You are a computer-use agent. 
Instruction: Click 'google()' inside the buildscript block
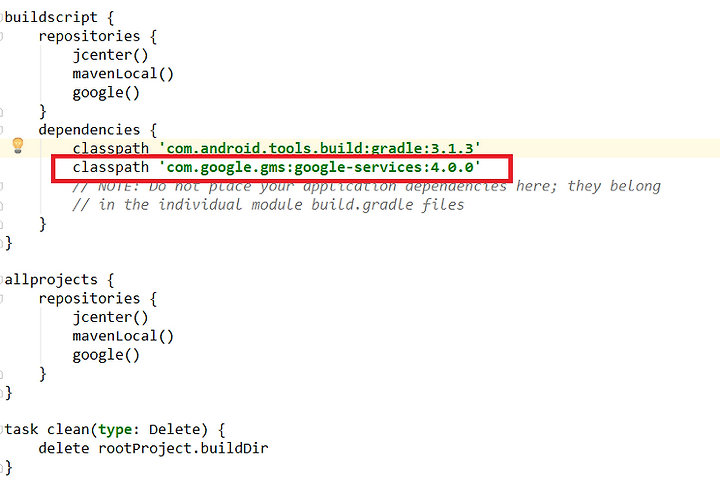tap(106, 93)
